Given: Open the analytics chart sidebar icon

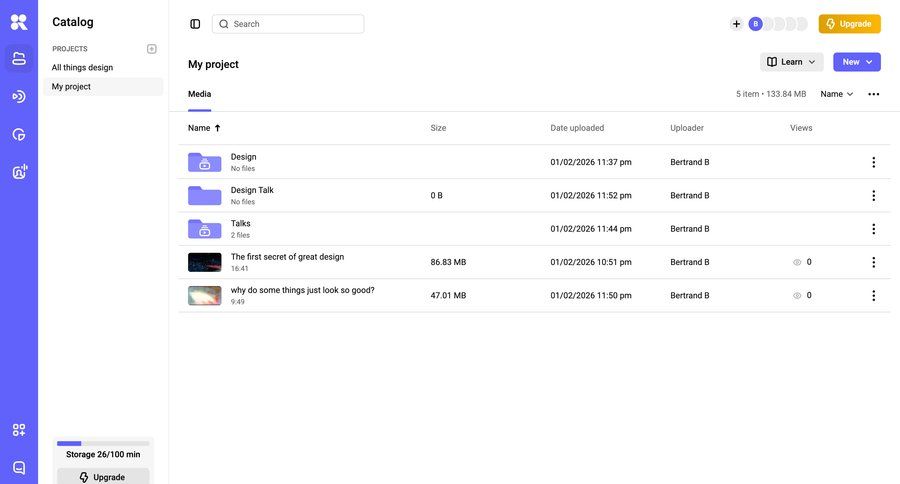Looking at the screenshot, I should [x=19, y=134].
